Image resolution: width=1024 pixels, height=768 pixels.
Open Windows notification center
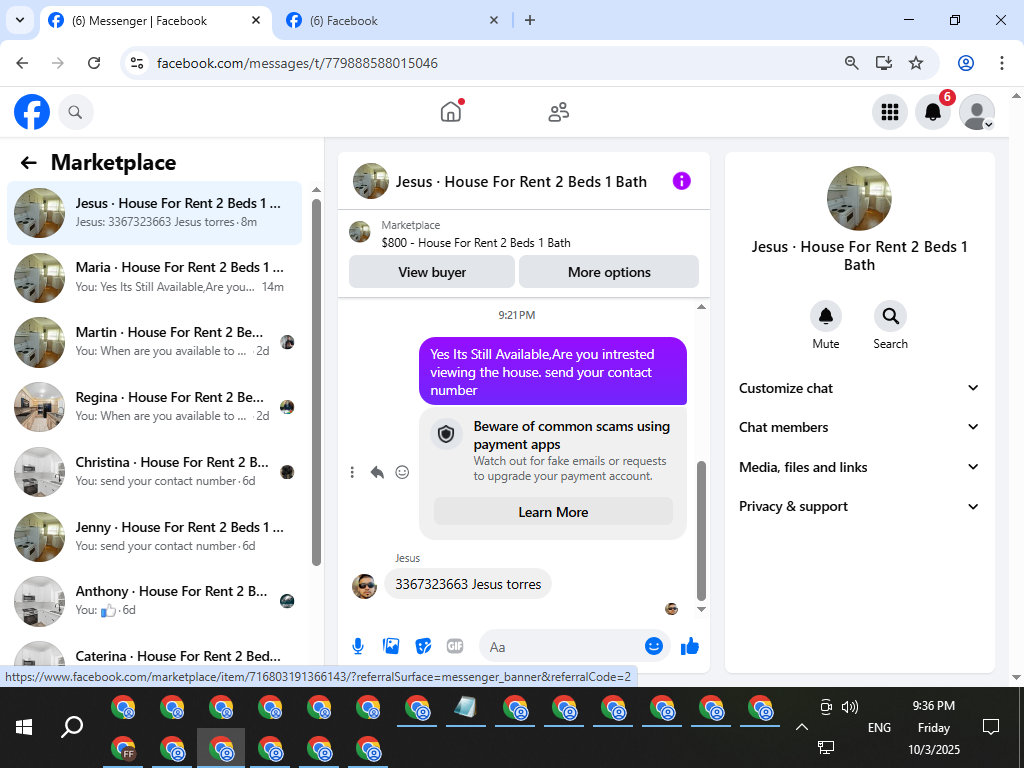click(x=991, y=727)
